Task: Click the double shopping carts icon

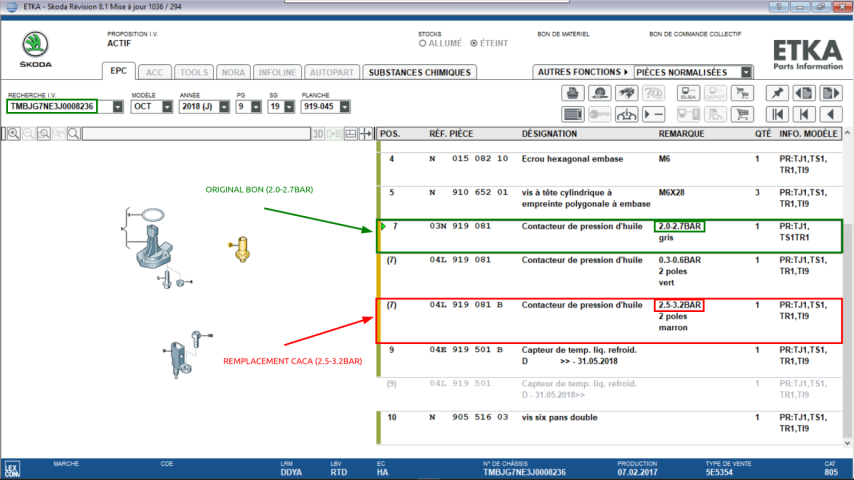Action: click(742, 93)
